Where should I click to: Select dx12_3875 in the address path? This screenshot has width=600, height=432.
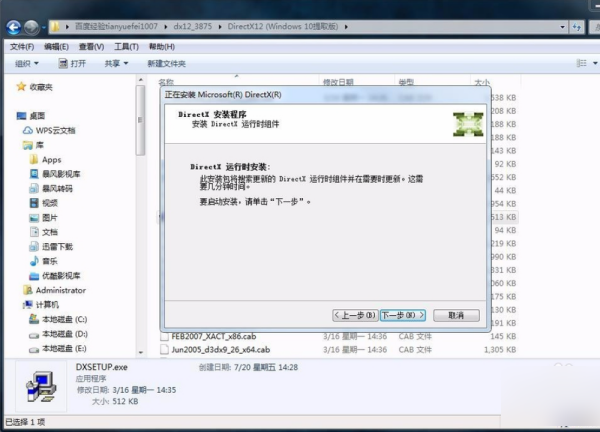click(x=192, y=26)
